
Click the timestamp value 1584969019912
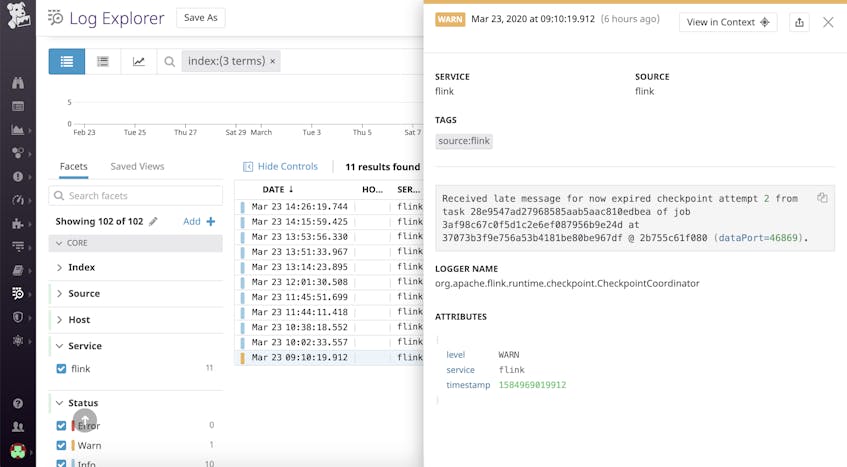(x=532, y=385)
